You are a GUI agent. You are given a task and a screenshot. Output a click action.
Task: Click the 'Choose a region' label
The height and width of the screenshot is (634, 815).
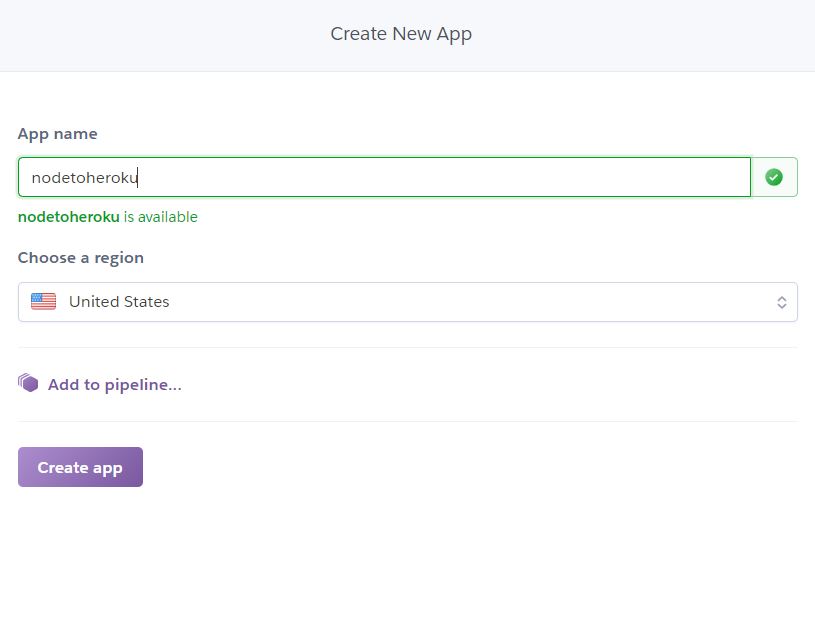coord(81,258)
